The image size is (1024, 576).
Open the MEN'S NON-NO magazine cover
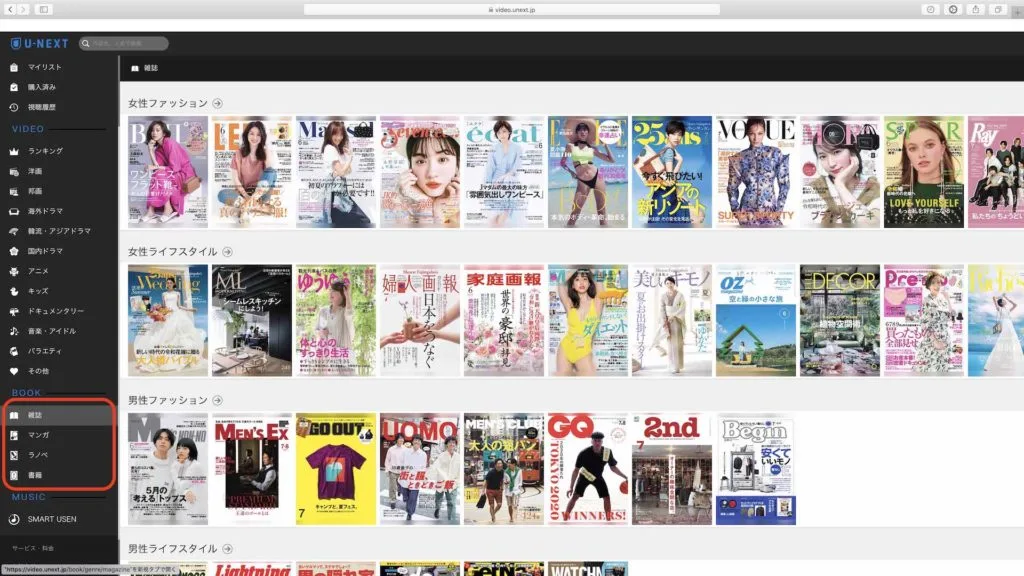pos(168,469)
